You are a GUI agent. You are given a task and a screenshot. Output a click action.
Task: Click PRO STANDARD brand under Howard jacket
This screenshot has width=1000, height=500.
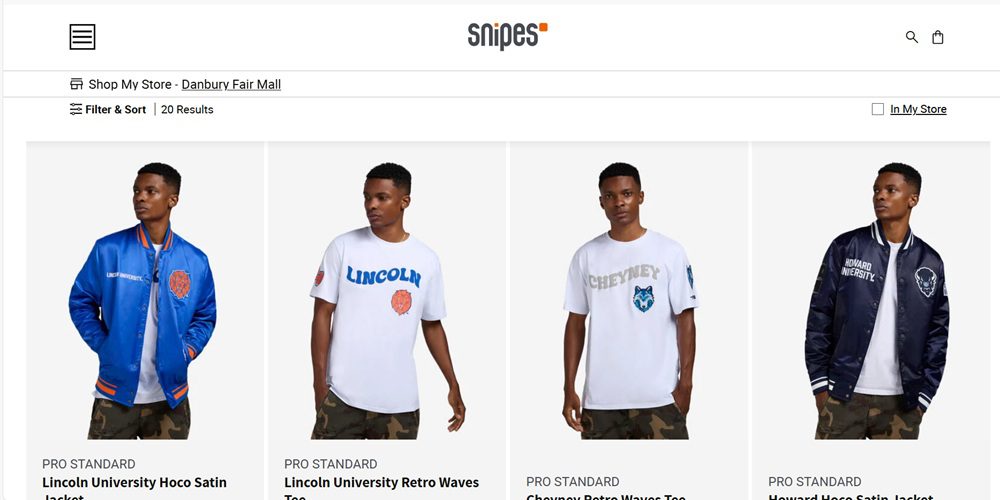[x=814, y=482]
